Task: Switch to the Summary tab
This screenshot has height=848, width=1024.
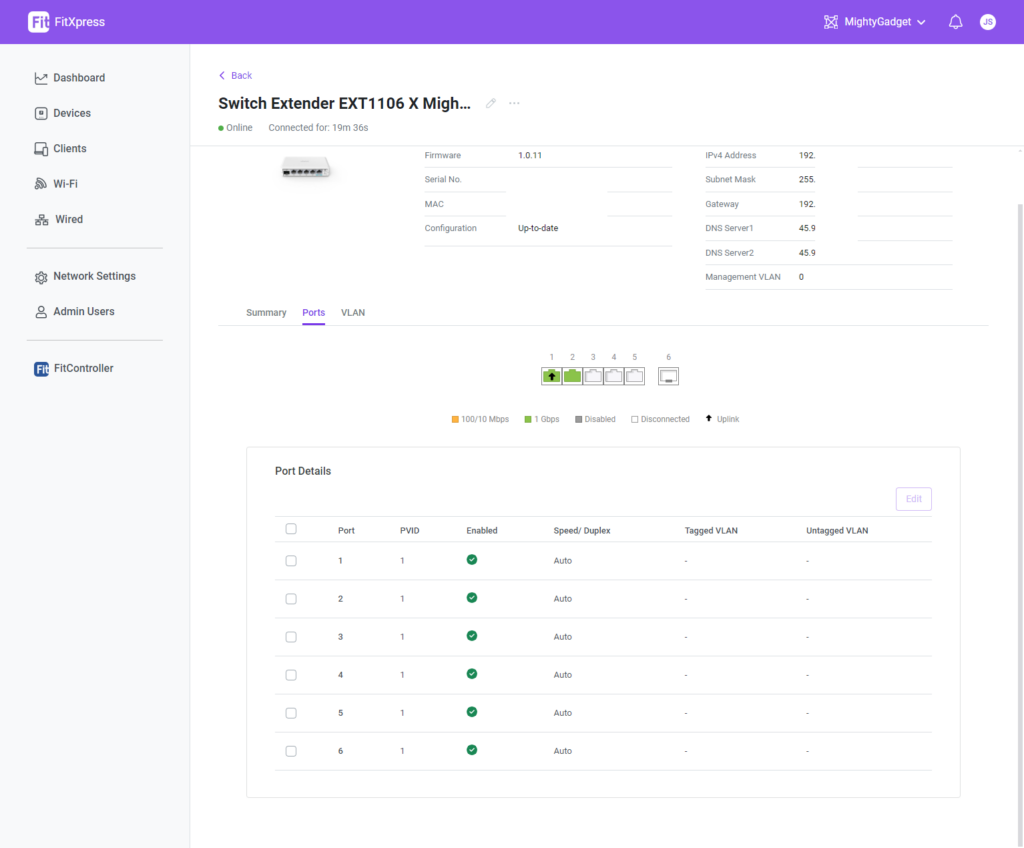Action: coord(266,313)
